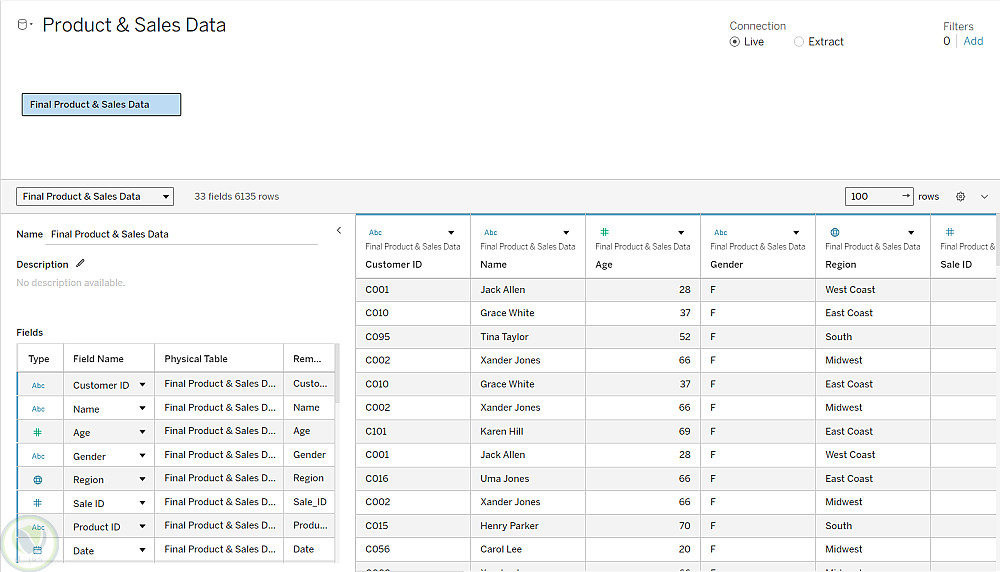Viewport: 1000px width, 572px height.
Task: Sort by Type column header
Action: pyautogui.click(x=39, y=359)
